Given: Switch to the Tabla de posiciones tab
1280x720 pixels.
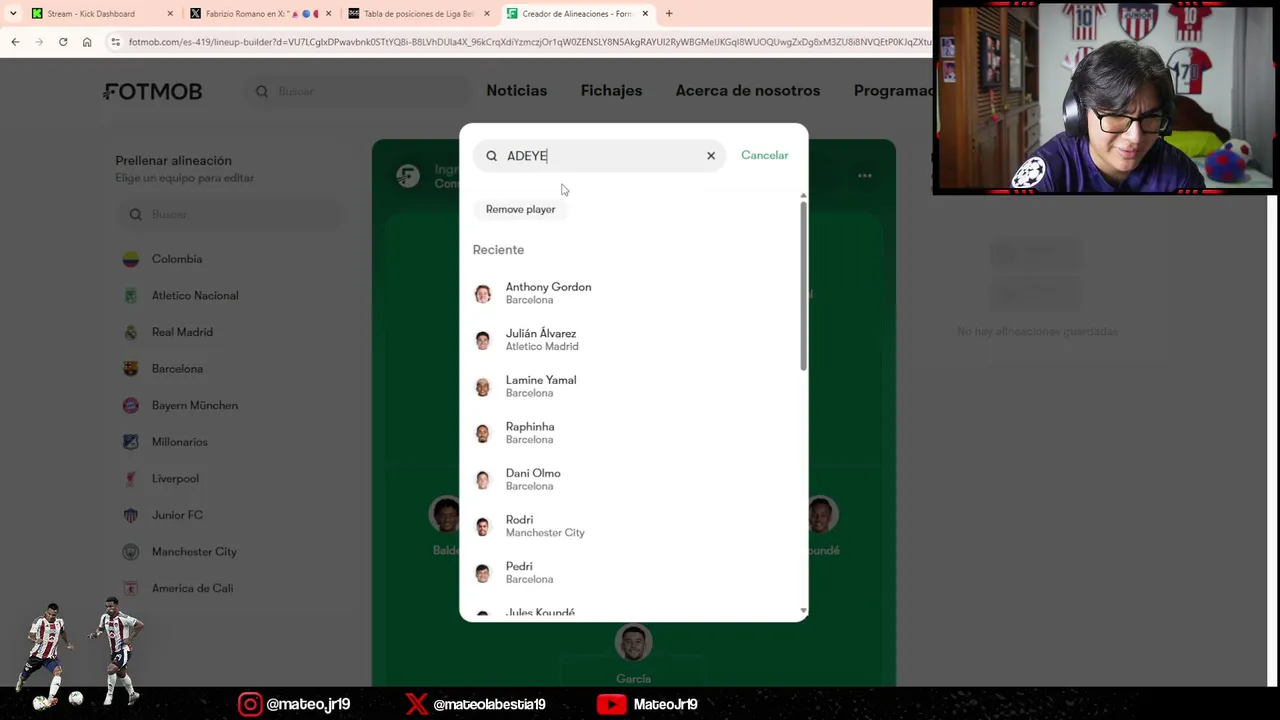Looking at the screenshot, I should point(418,14).
